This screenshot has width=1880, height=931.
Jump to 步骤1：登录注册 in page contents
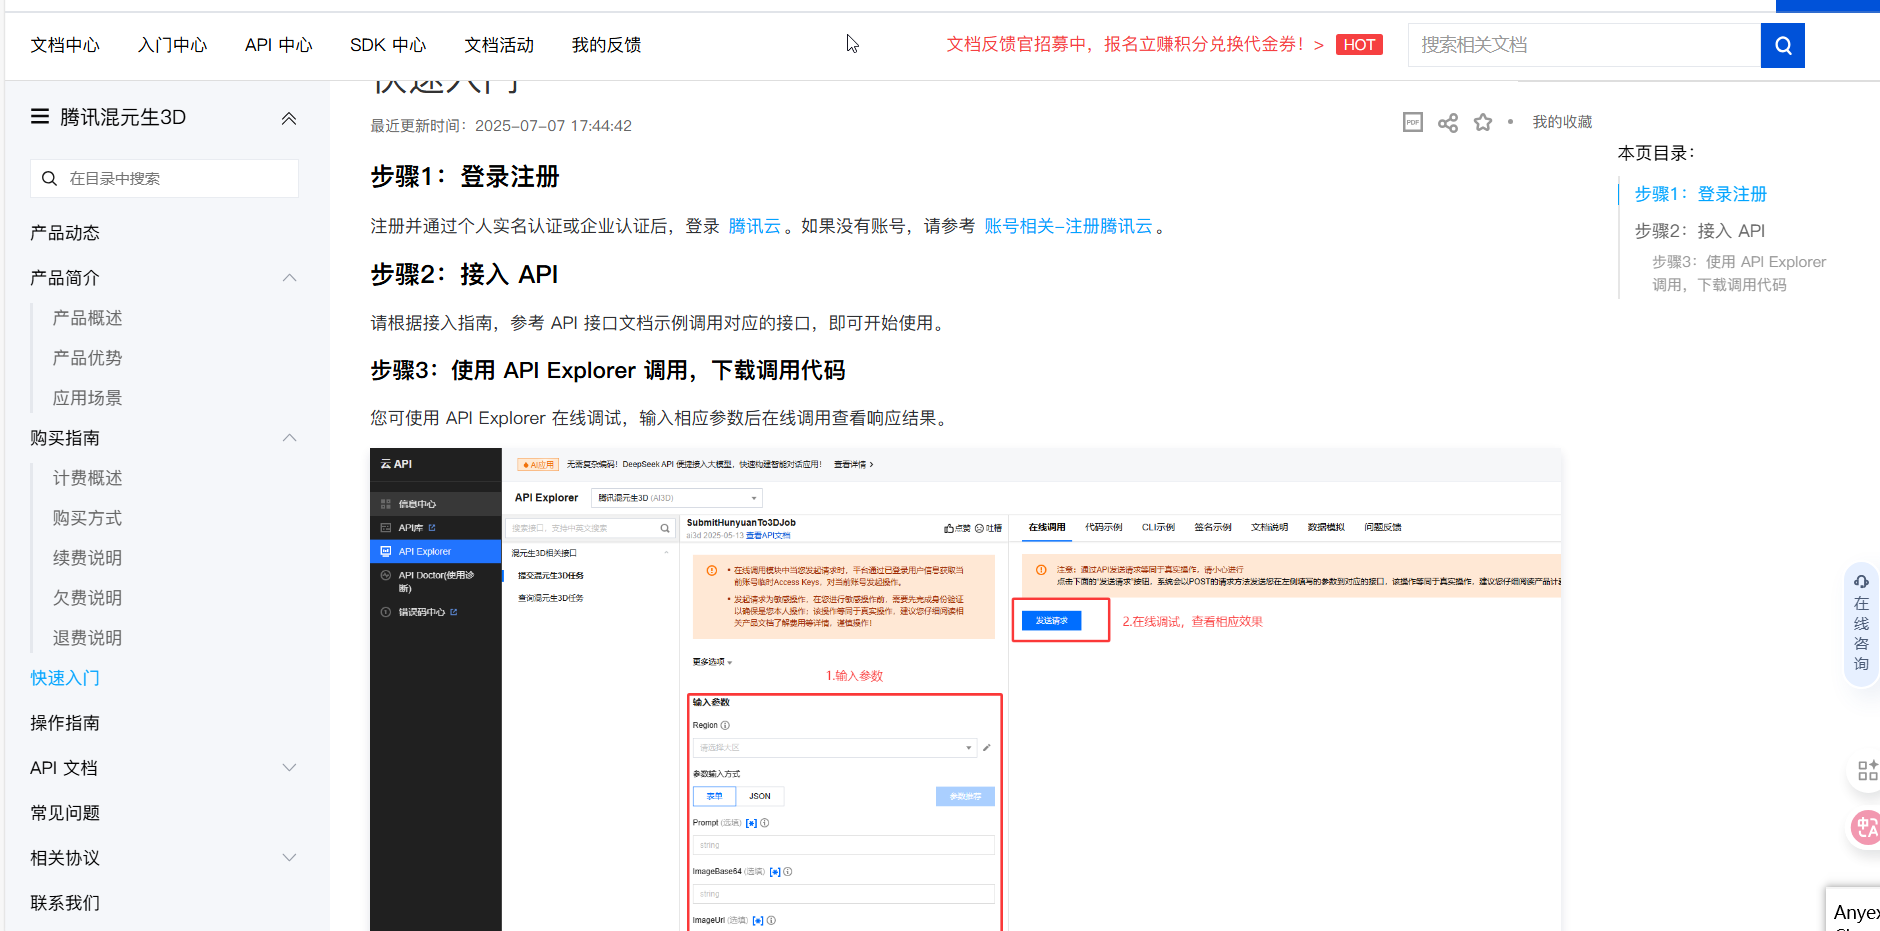pyautogui.click(x=1700, y=194)
